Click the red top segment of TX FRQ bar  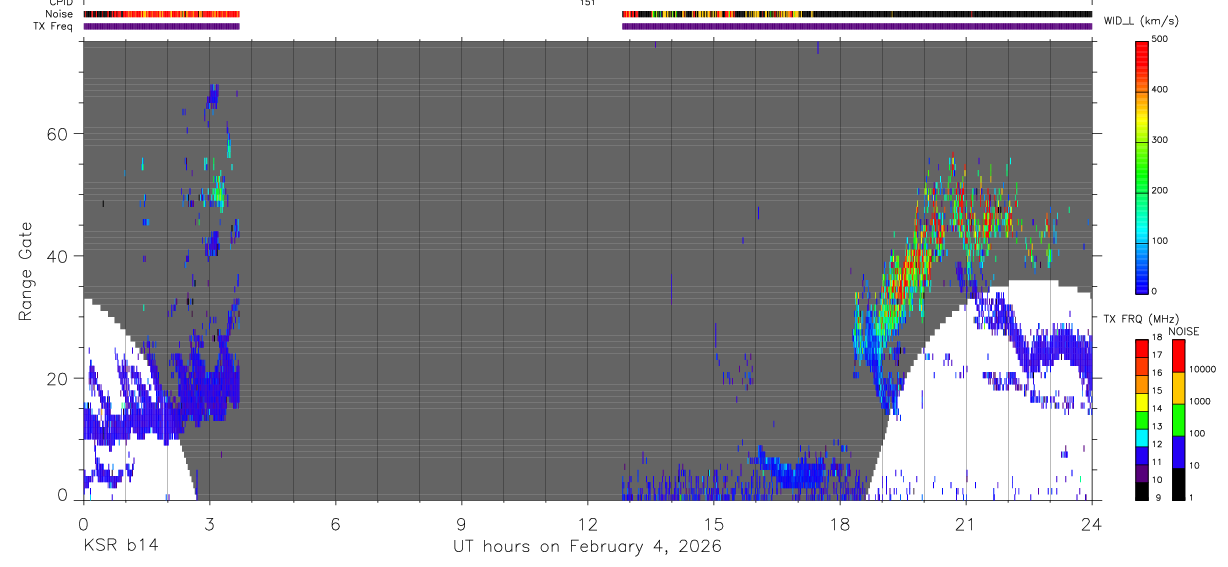[x=1143, y=349]
